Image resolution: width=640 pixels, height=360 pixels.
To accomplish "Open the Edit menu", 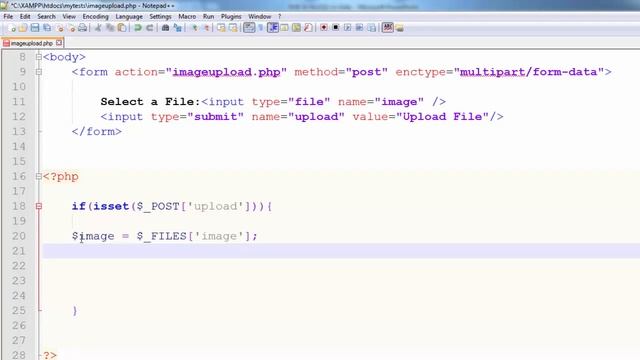I will click(x=25, y=17).
